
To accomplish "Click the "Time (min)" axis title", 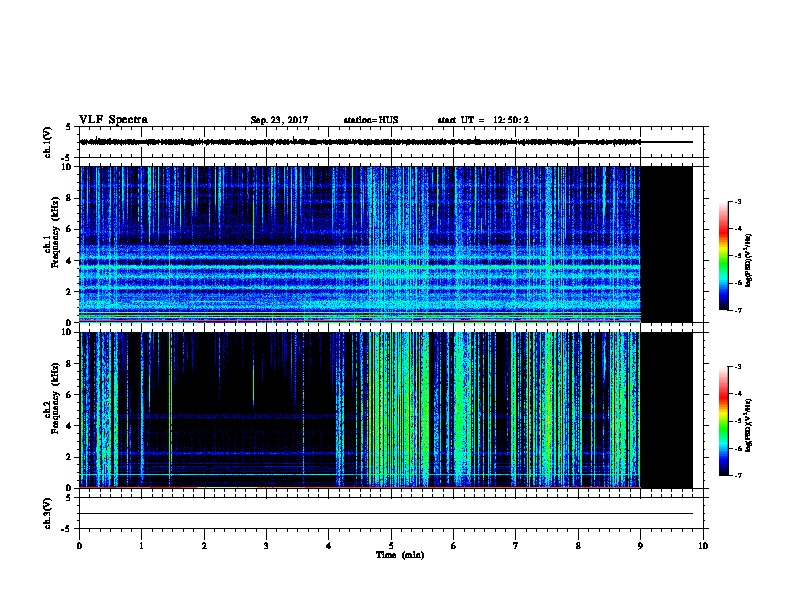I will point(400,555).
